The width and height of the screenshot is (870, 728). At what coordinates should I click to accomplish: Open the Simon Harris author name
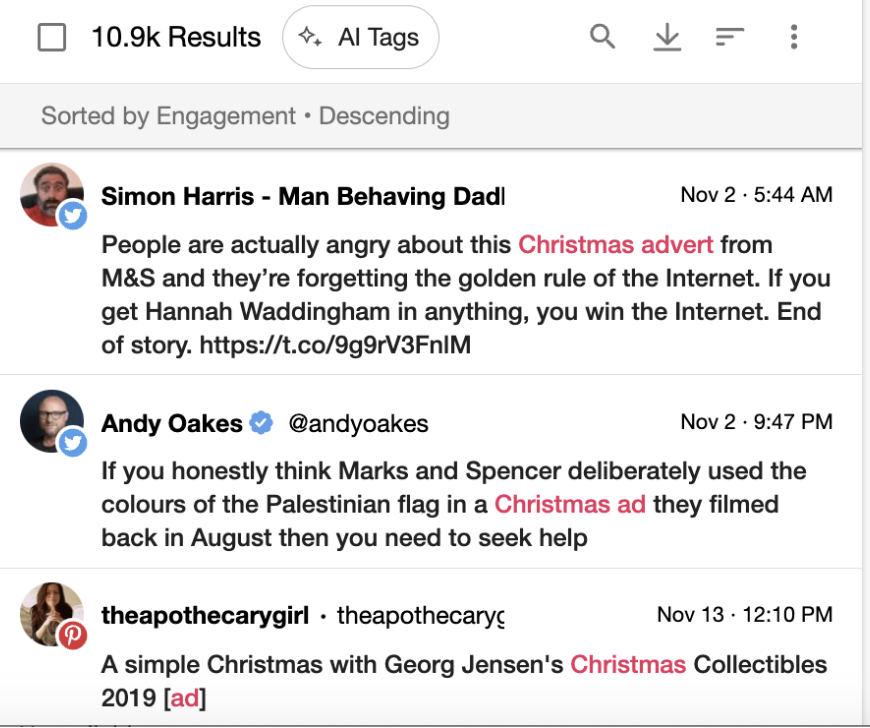pyautogui.click(x=303, y=196)
